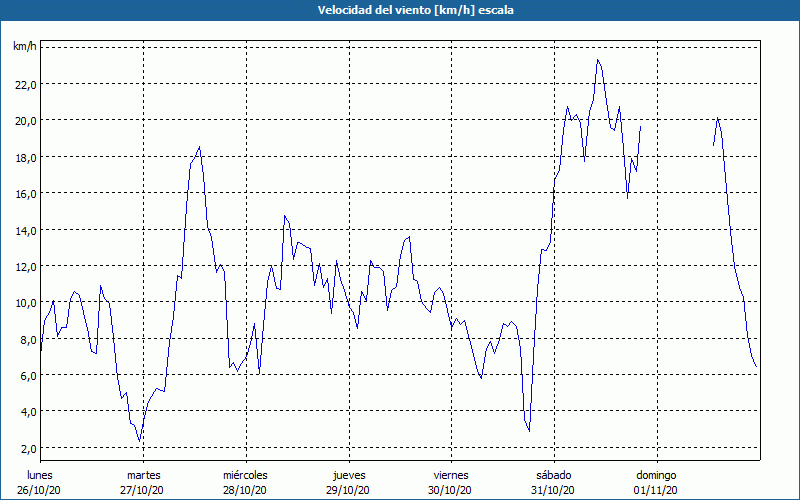Screen dimensions: 800x500
Task: Click the chart title 'Velocidad del viento [km/h] escala'
Action: pyautogui.click(x=415, y=10)
